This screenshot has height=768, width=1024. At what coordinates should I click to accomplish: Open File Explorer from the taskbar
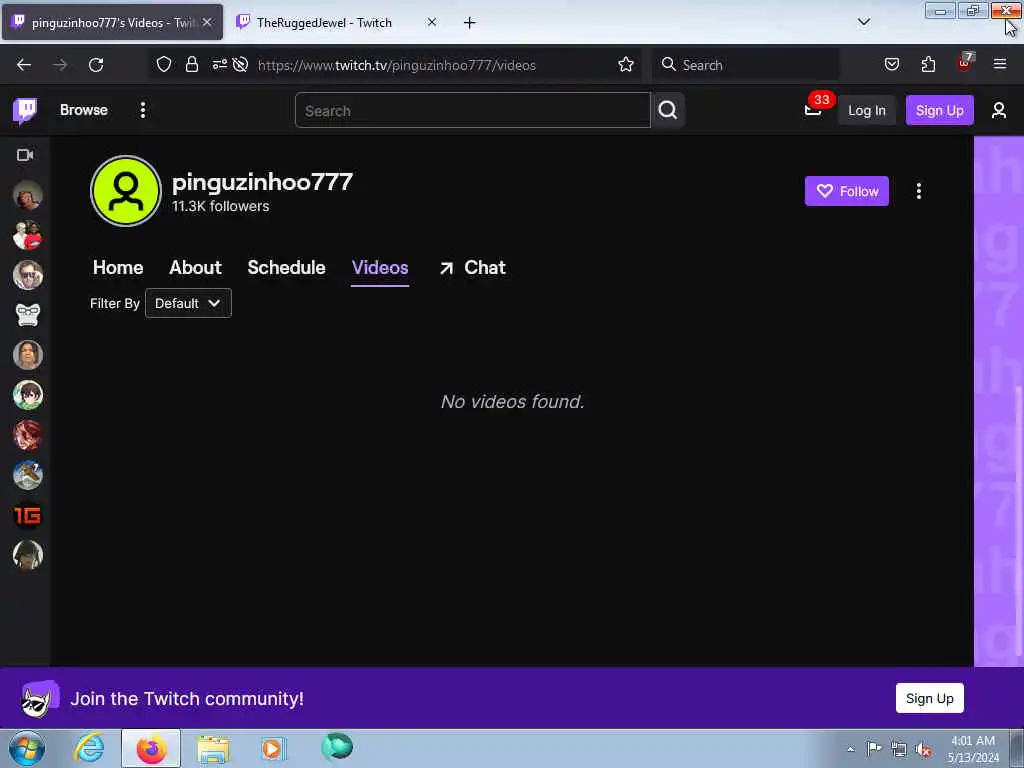click(213, 748)
